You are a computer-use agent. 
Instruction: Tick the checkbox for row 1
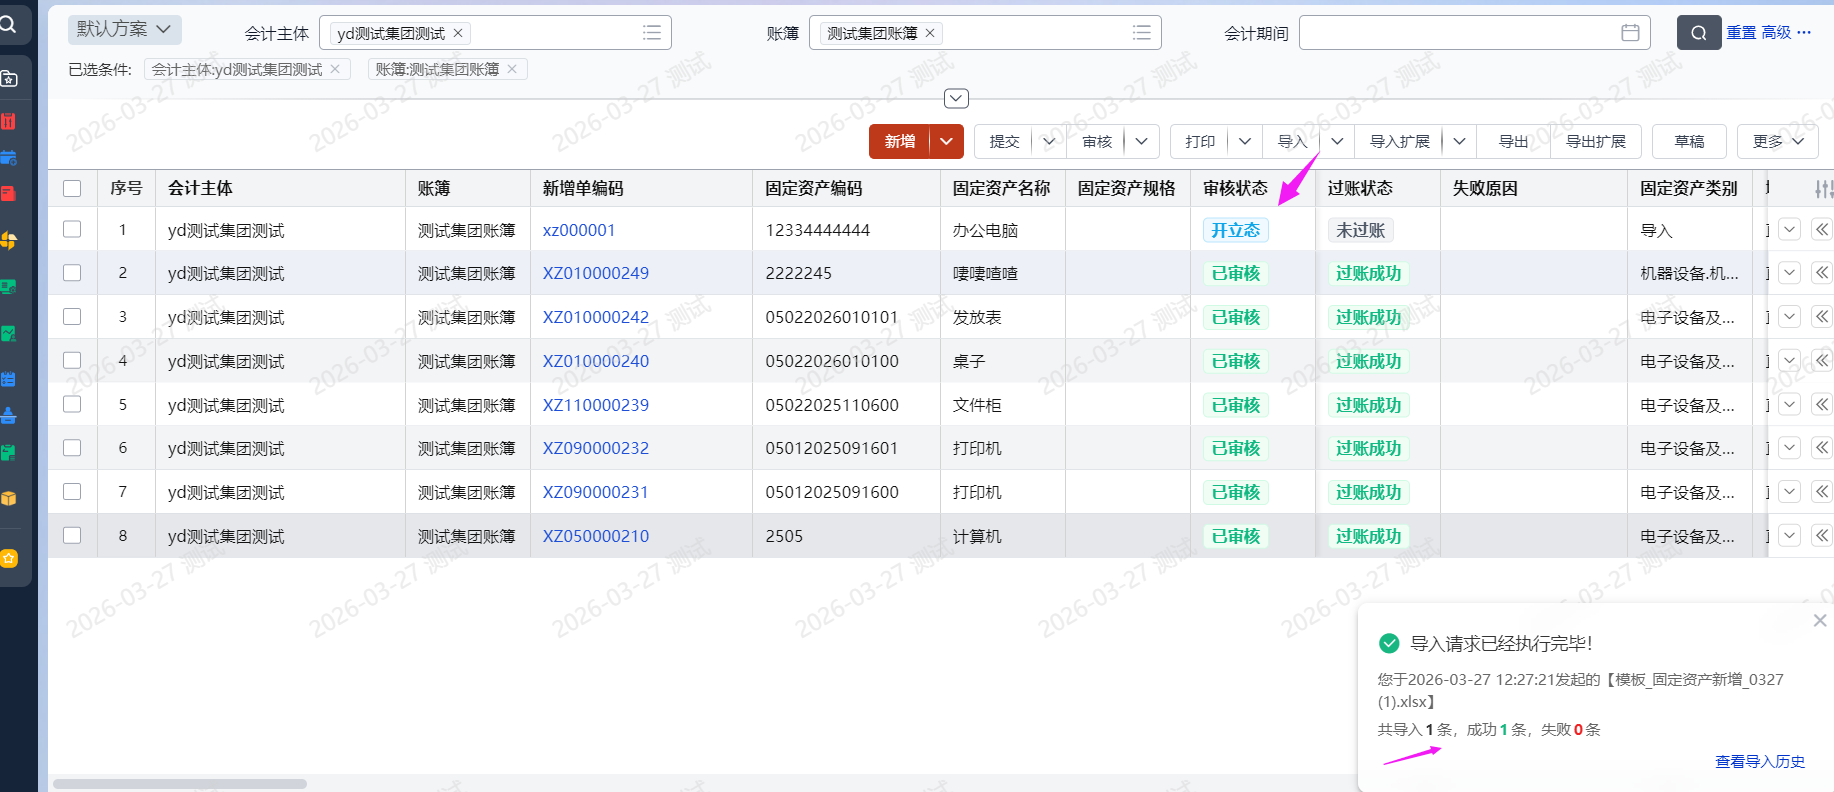pyautogui.click(x=72, y=229)
